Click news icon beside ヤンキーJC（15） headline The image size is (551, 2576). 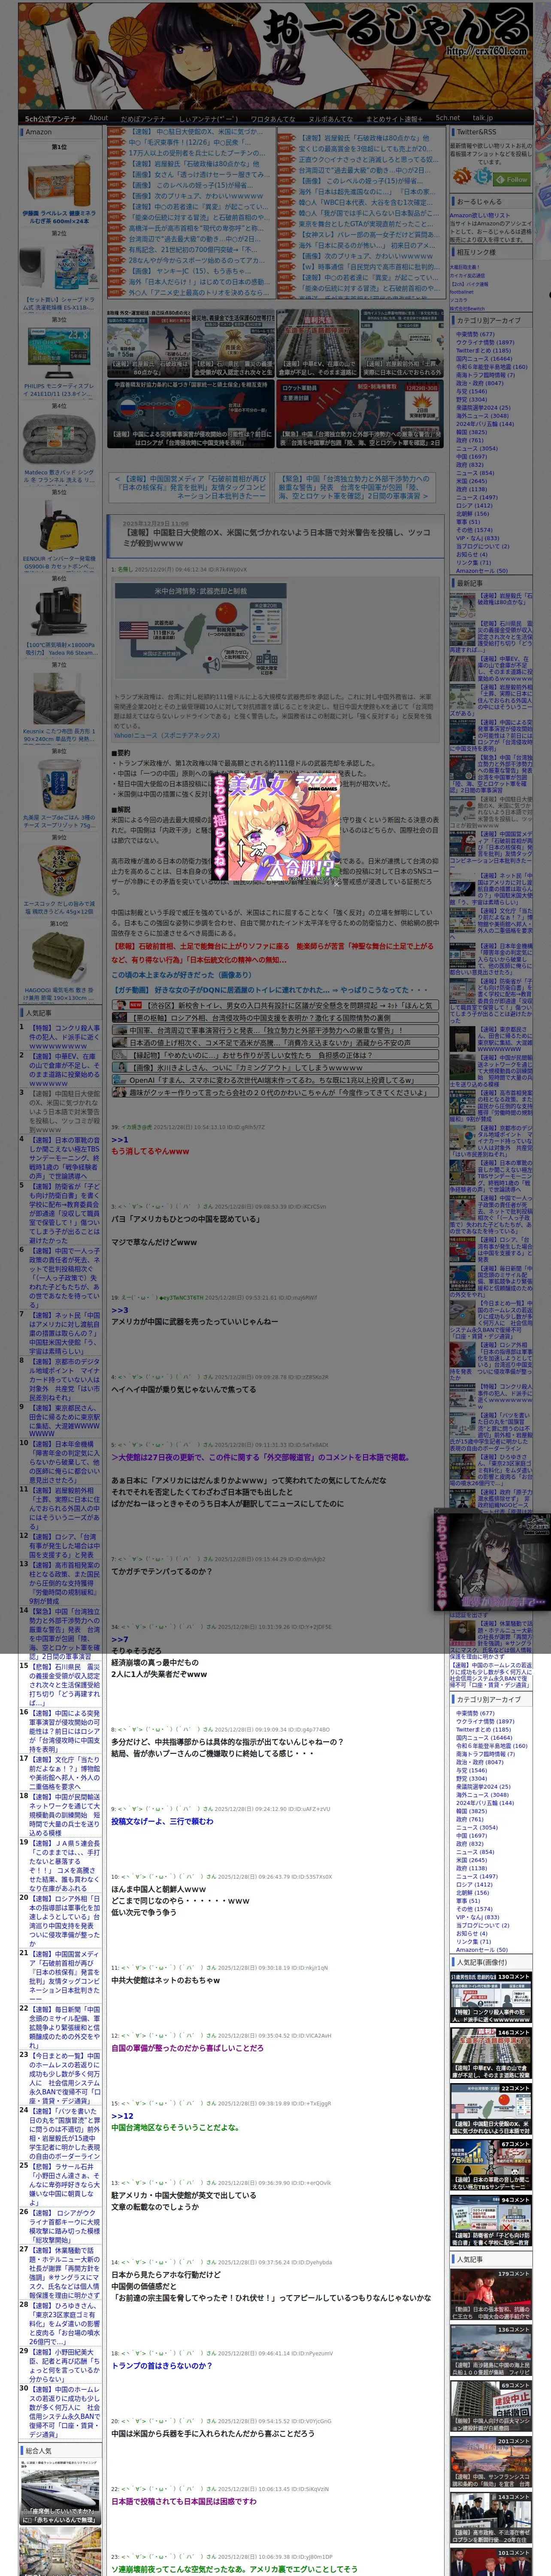118,270
